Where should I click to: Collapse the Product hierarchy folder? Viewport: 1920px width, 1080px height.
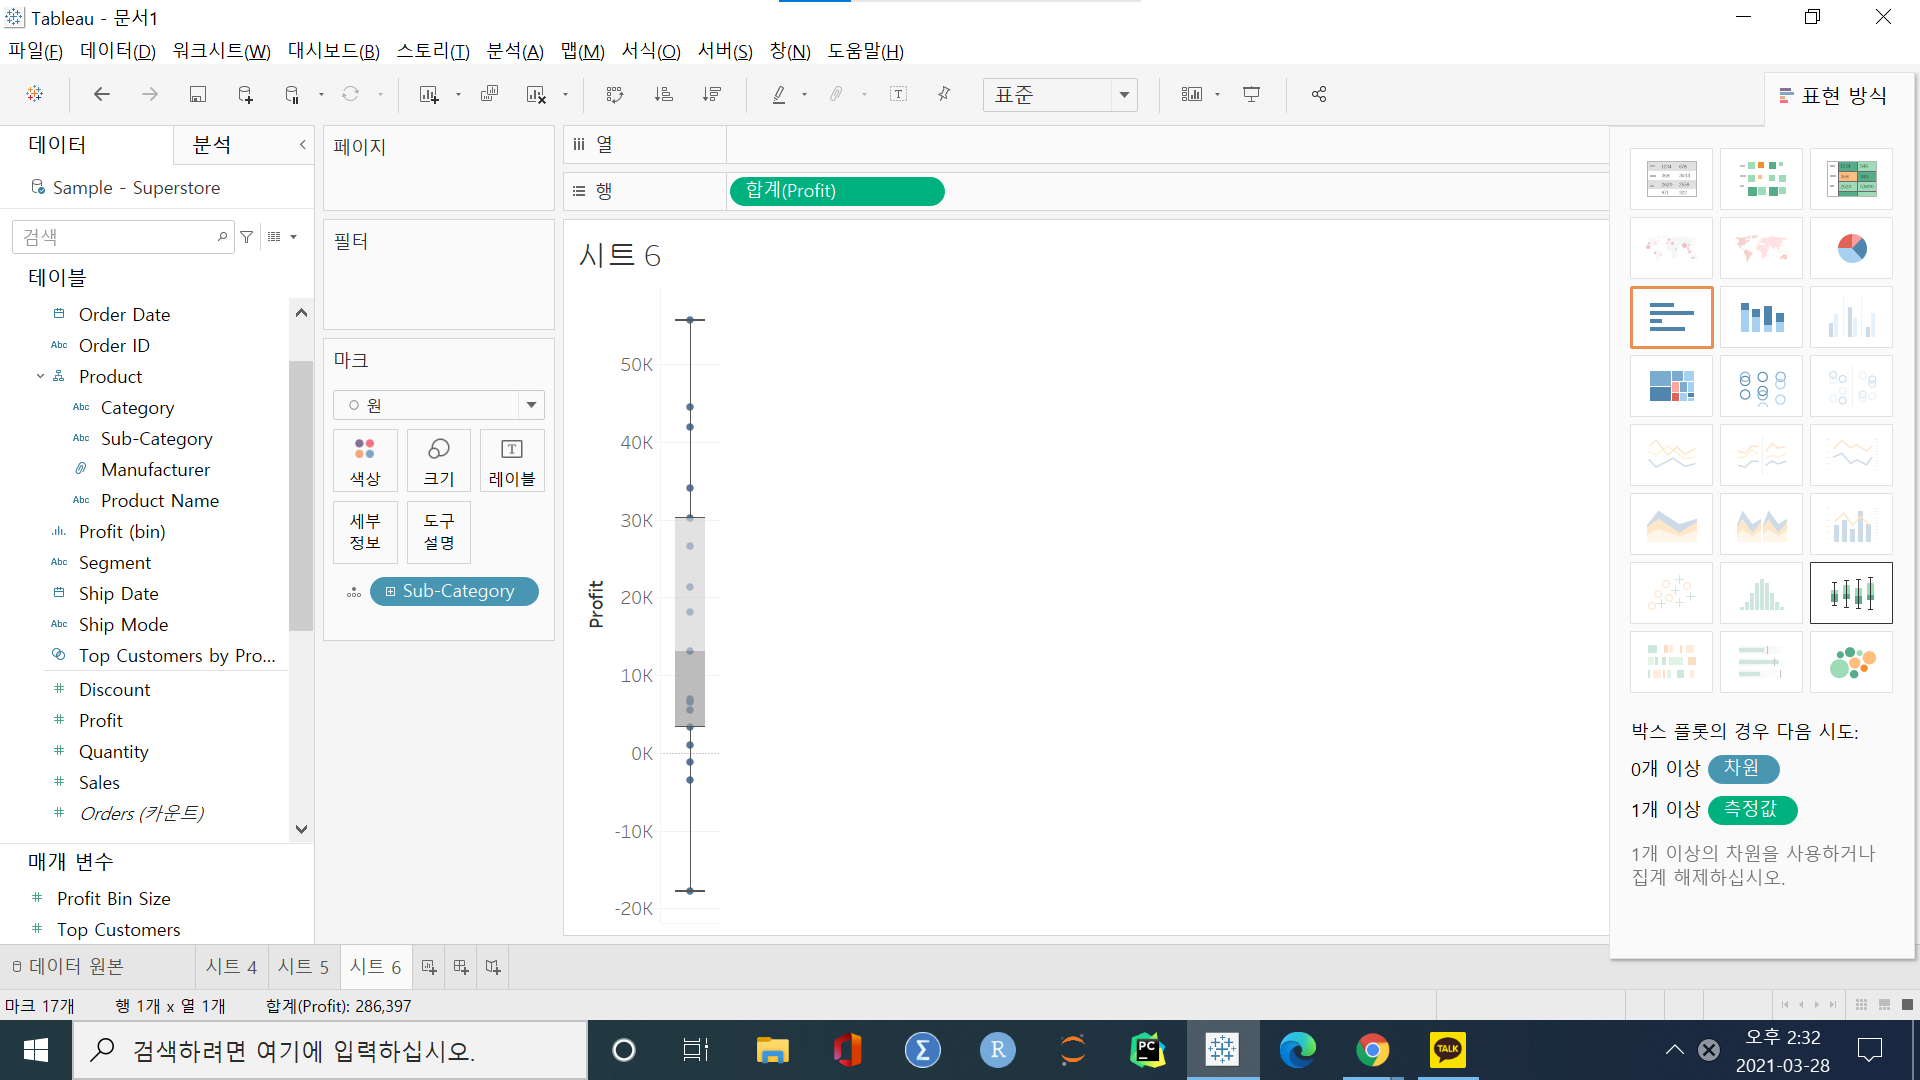(40, 377)
